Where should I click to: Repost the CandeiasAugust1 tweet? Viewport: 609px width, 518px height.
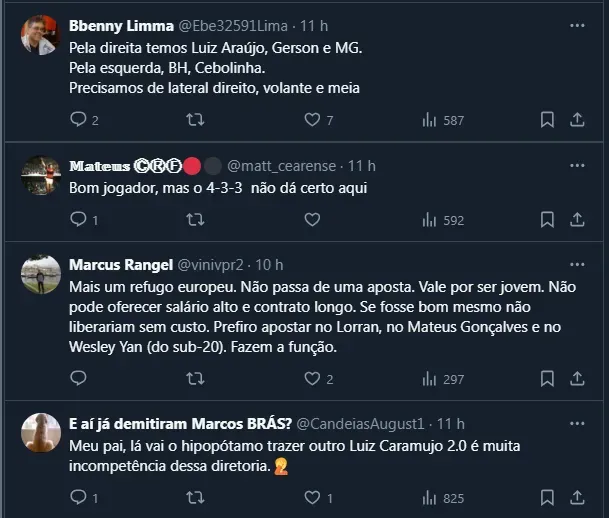196,497
